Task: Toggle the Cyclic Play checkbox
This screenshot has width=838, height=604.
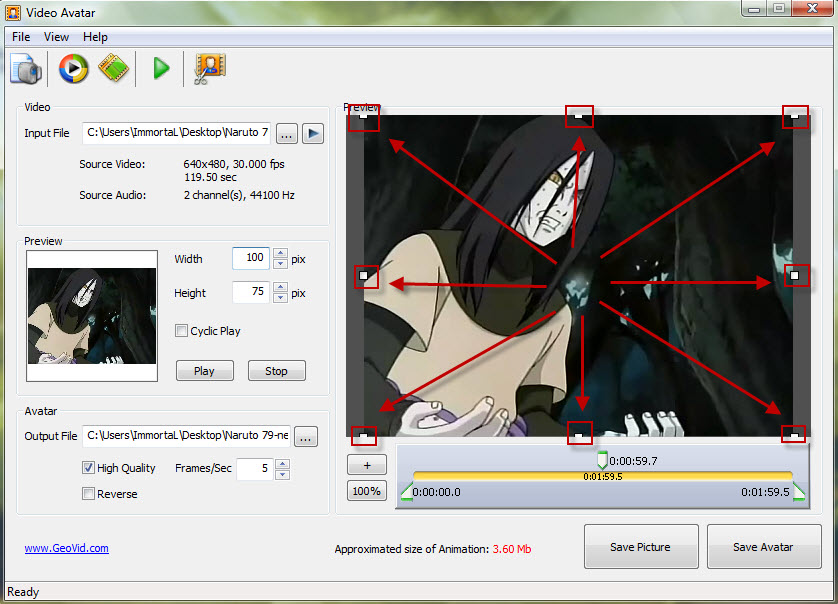Action: coord(181,331)
